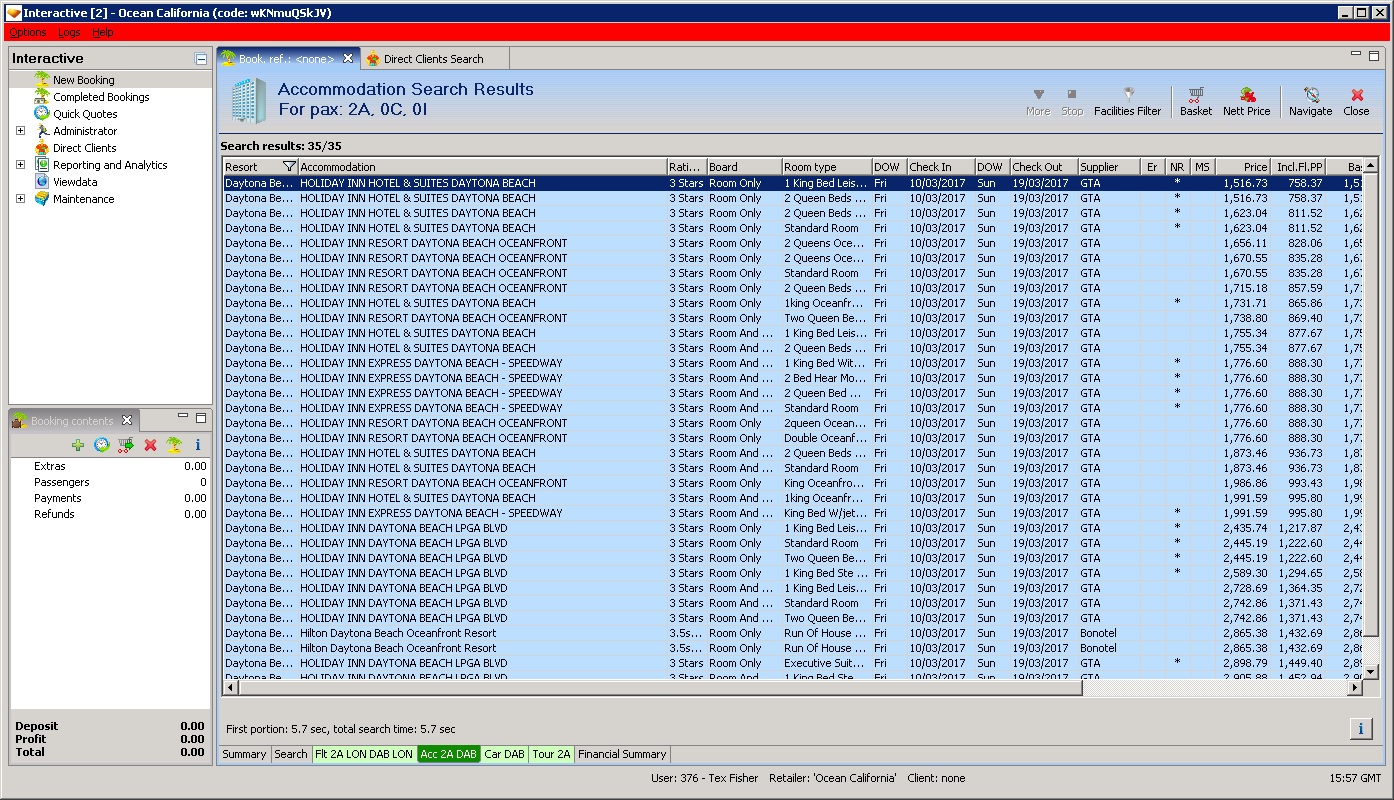
Task: Collapse the Interactive panel
Action: [201, 59]
